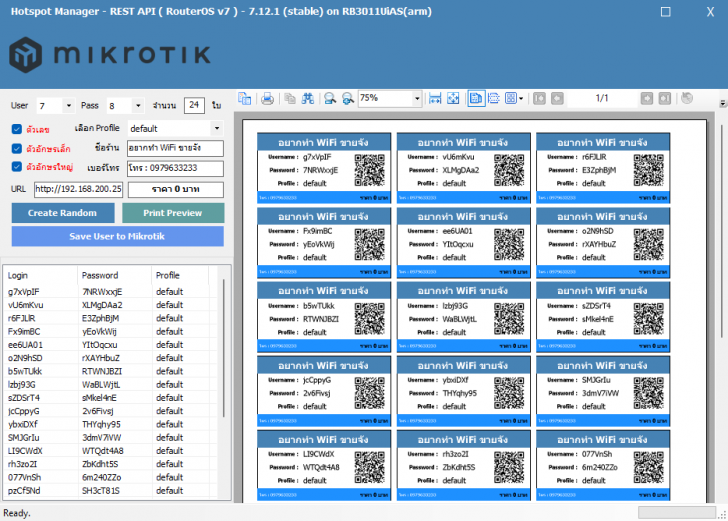Click the phone number field 0979633233
This screenshot has height=521, width=728.
coord(176,168)
